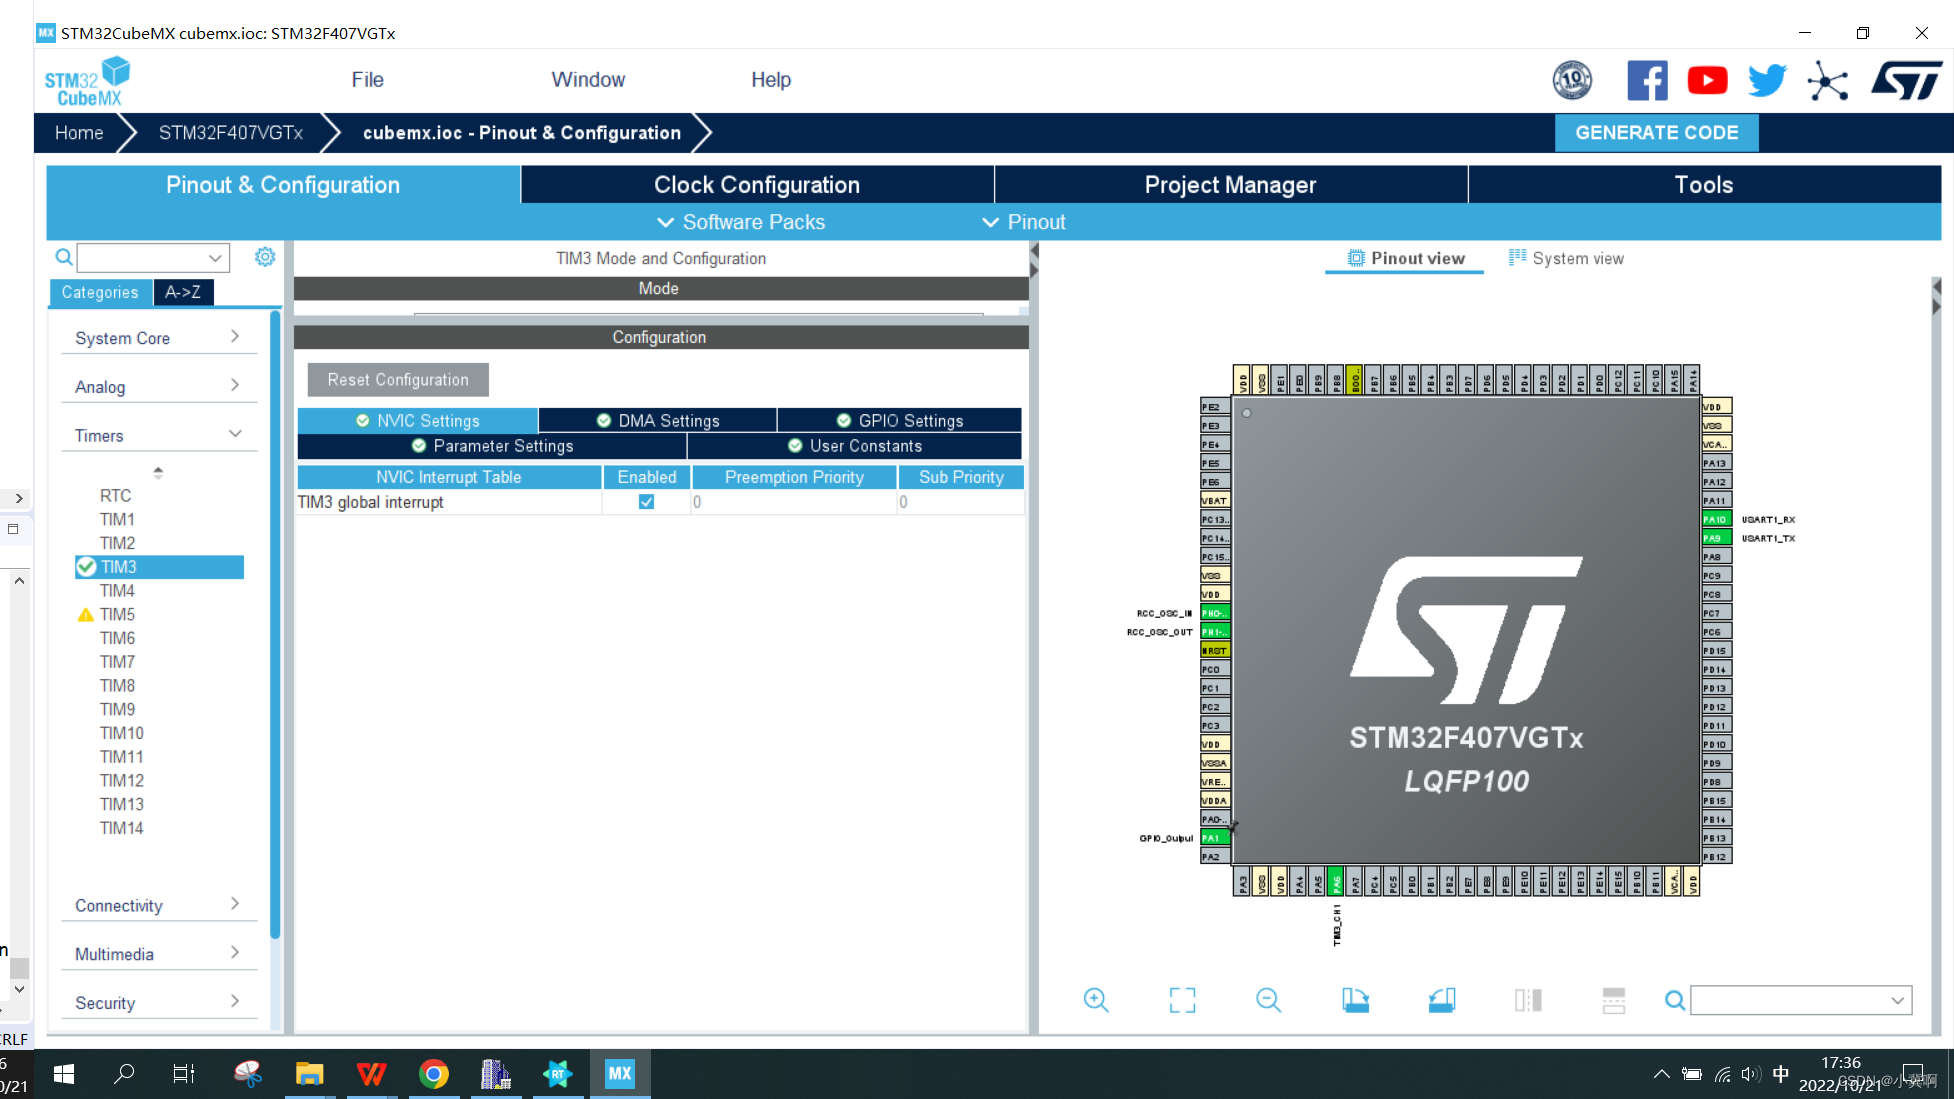Click the Facebook icon in the top bar
The image size is (1954, 1099).
(1648, 80)
